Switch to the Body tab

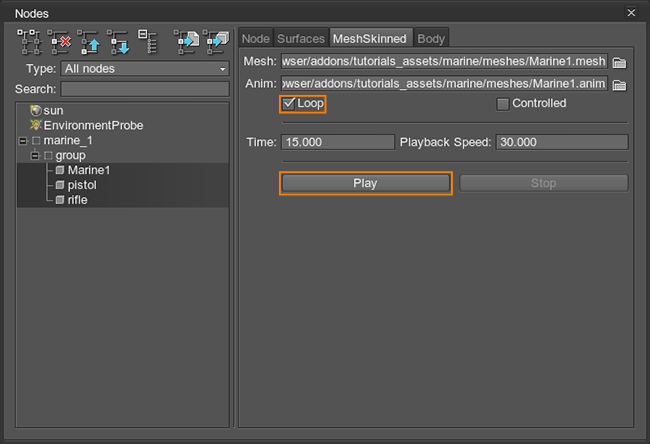431,38
